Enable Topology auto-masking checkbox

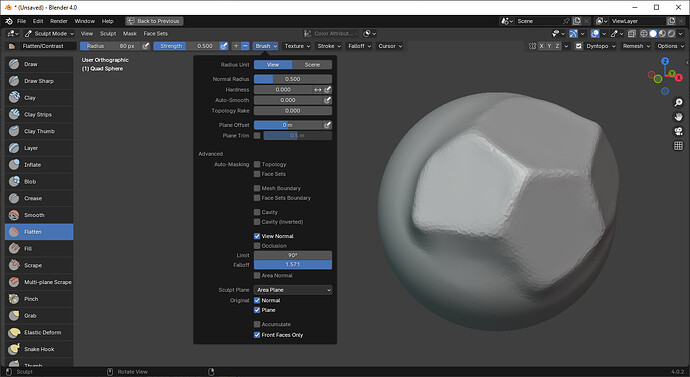pos(257,164)
